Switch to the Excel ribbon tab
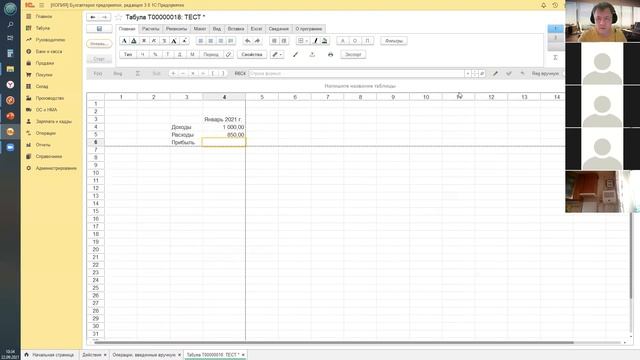 [x=256, y=29]
